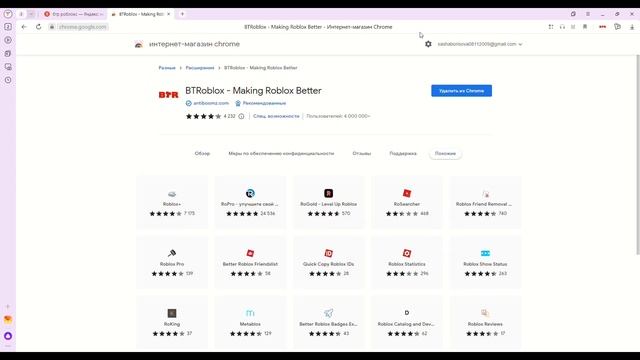This screenshot has height=360, width=640.
Task: Open the Roblox Pro extension title
Action: coord(172,264)
